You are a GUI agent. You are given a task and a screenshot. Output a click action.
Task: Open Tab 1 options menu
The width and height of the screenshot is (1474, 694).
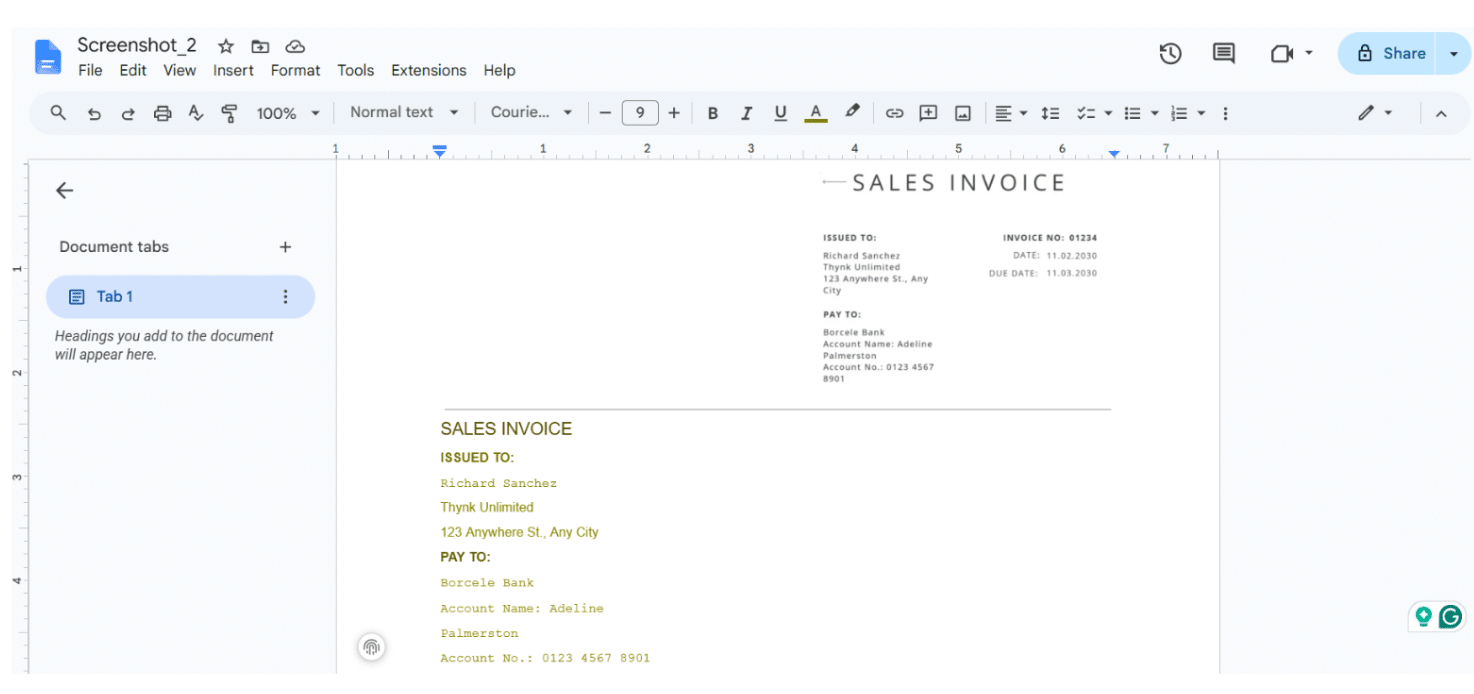[285, 297]
